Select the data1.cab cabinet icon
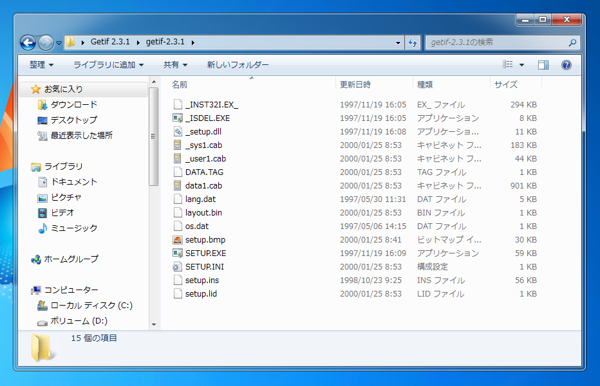The width and height of the screenshot is (600, 386). point(177,186)
